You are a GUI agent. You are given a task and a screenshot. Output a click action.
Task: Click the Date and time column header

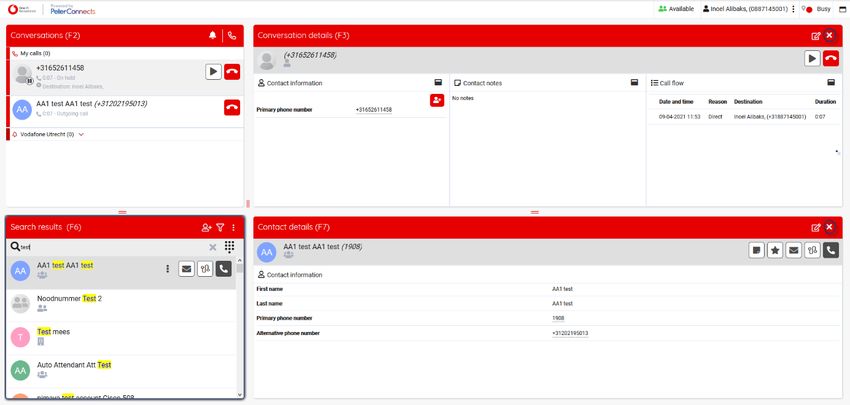click(676, 102)
